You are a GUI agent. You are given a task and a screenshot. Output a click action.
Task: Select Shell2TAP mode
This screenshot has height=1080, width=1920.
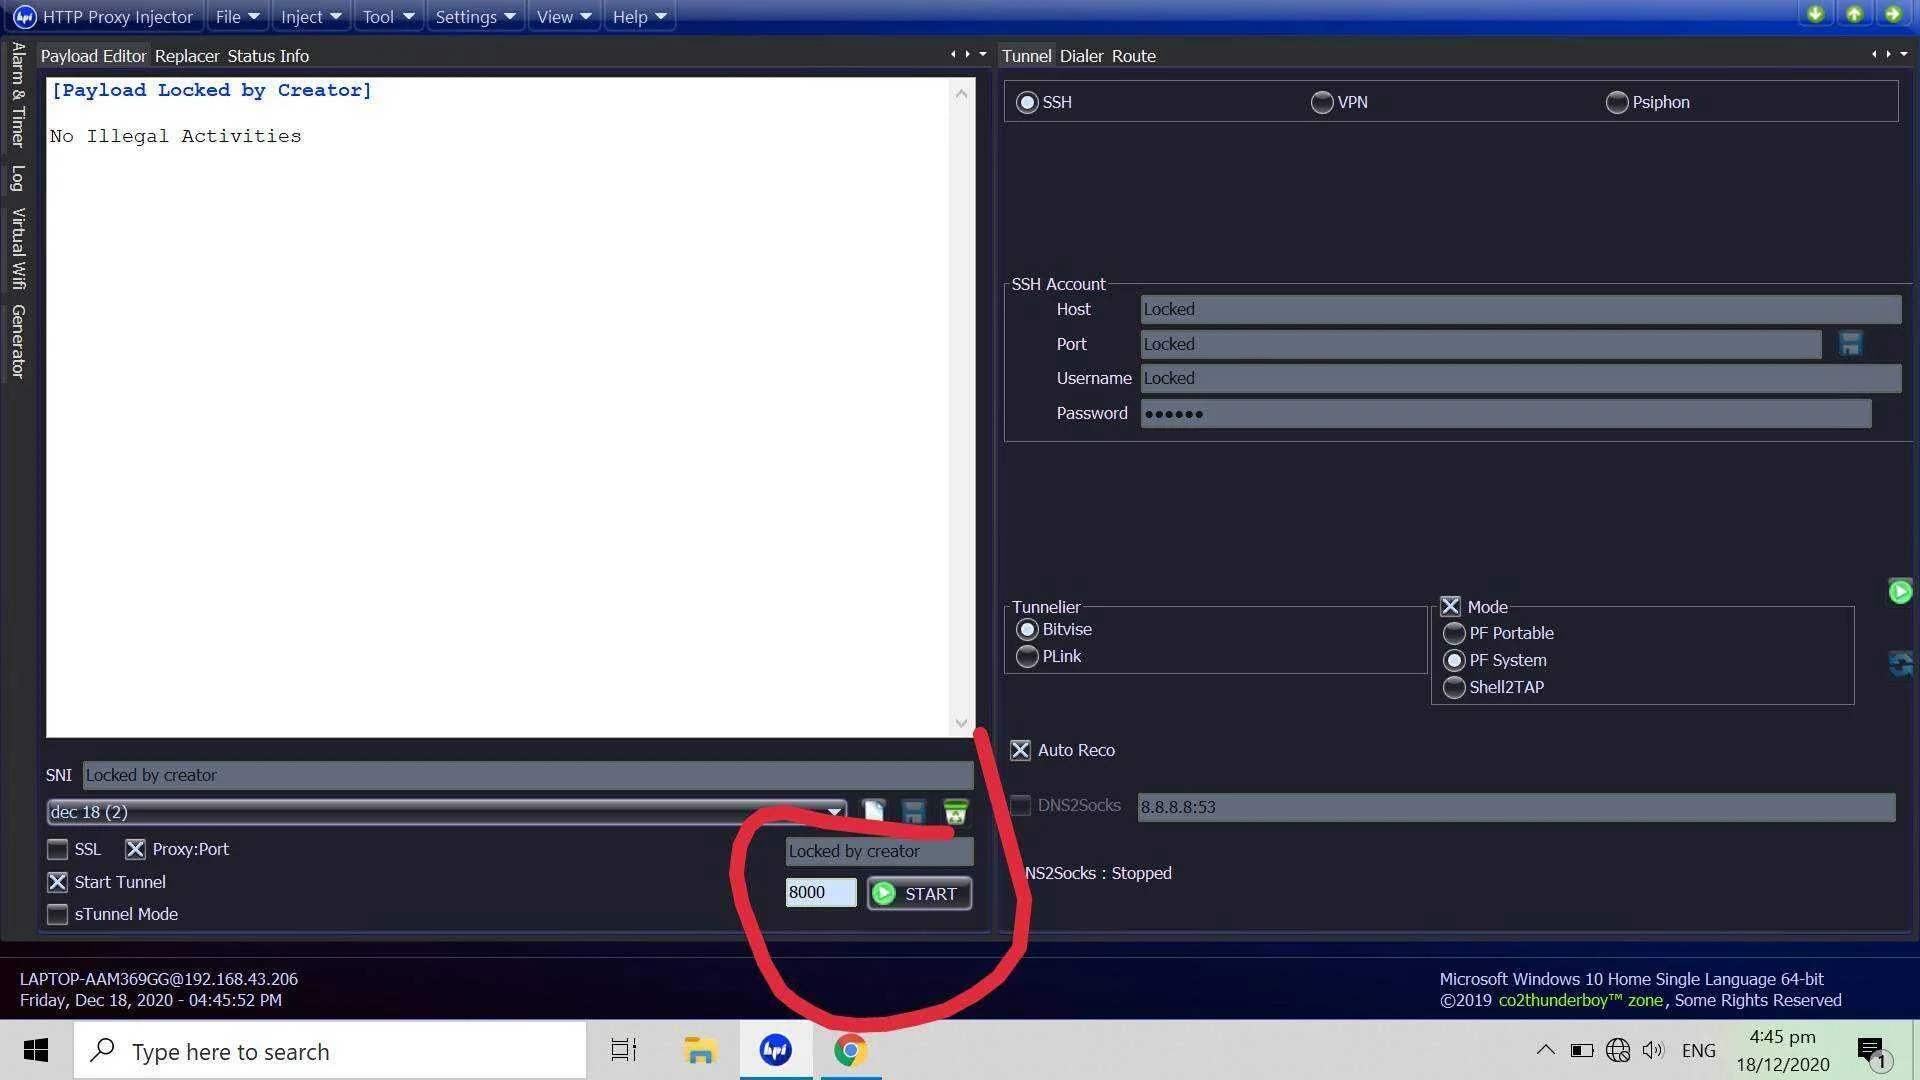(x=1493, y=687)
